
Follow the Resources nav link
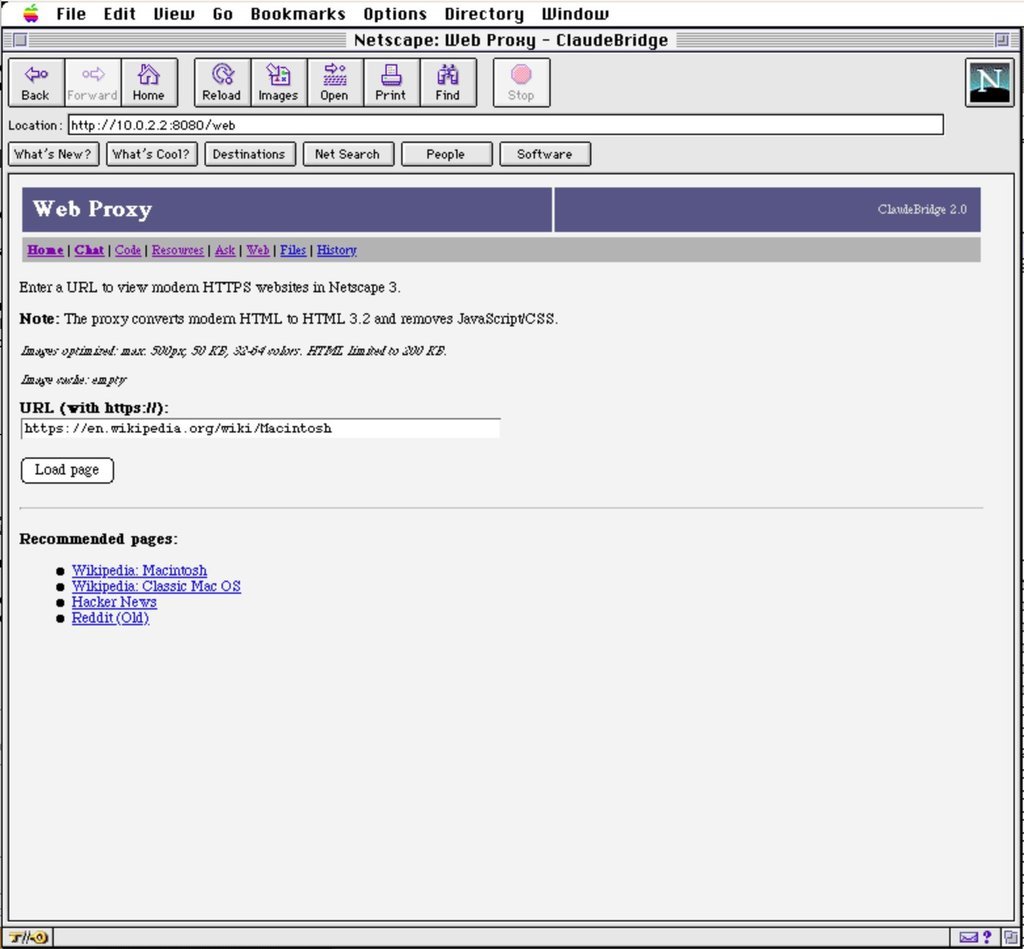click(178, 250)
